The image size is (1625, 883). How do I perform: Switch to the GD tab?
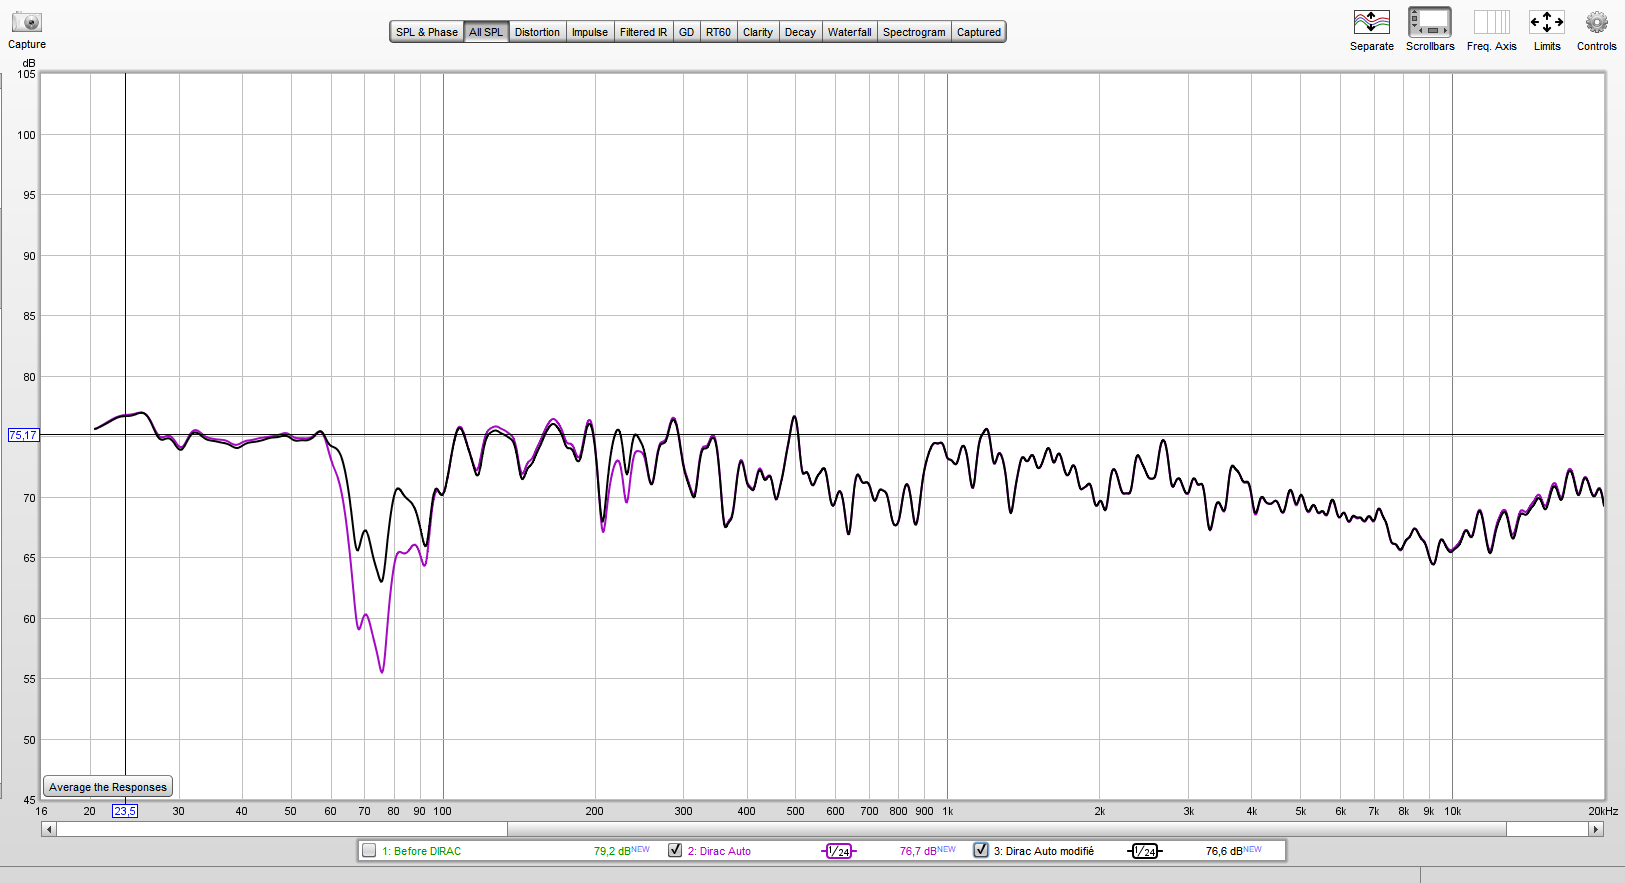pos(686,32)
